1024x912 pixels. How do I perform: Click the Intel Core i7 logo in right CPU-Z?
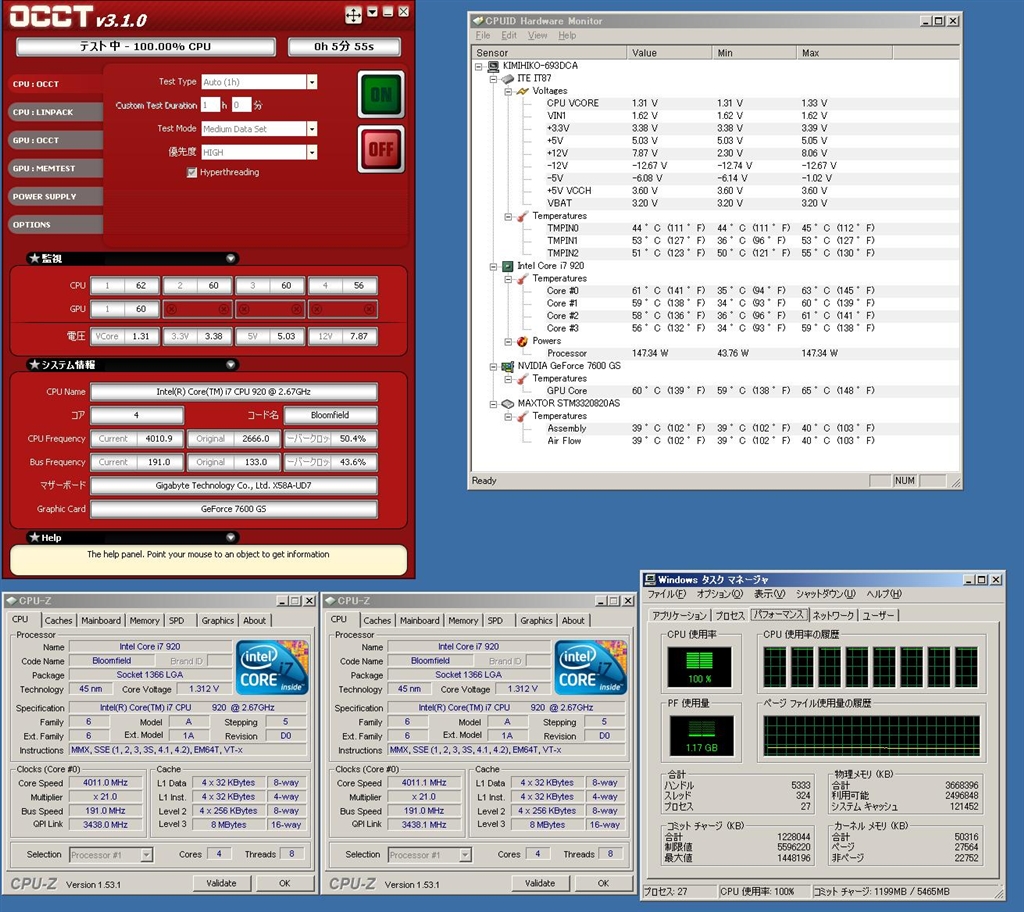[x=591, y=667]
